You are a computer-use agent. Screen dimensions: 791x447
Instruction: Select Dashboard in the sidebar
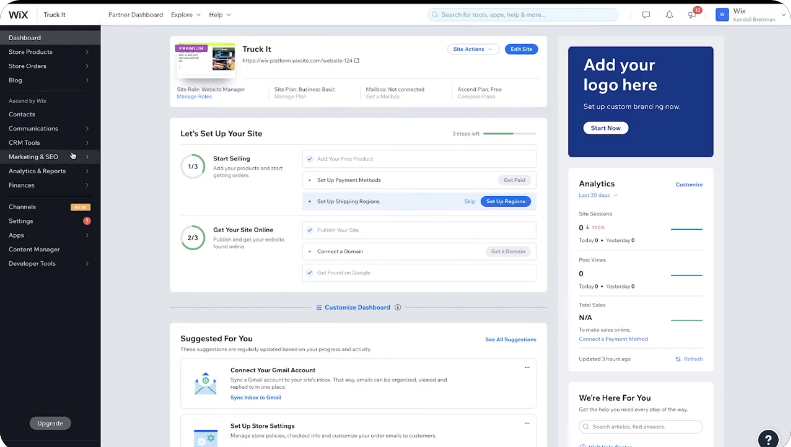click(x=50, y=38)
